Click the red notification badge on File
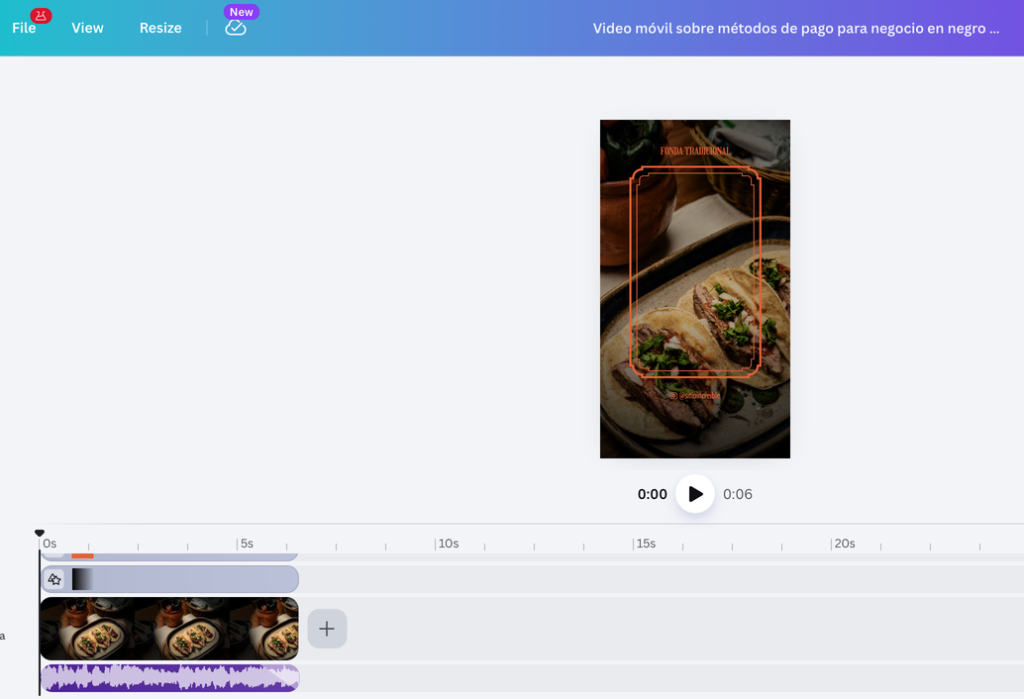Image resolution: width=1024 pixels, height=699 pixels. point(40,15)
